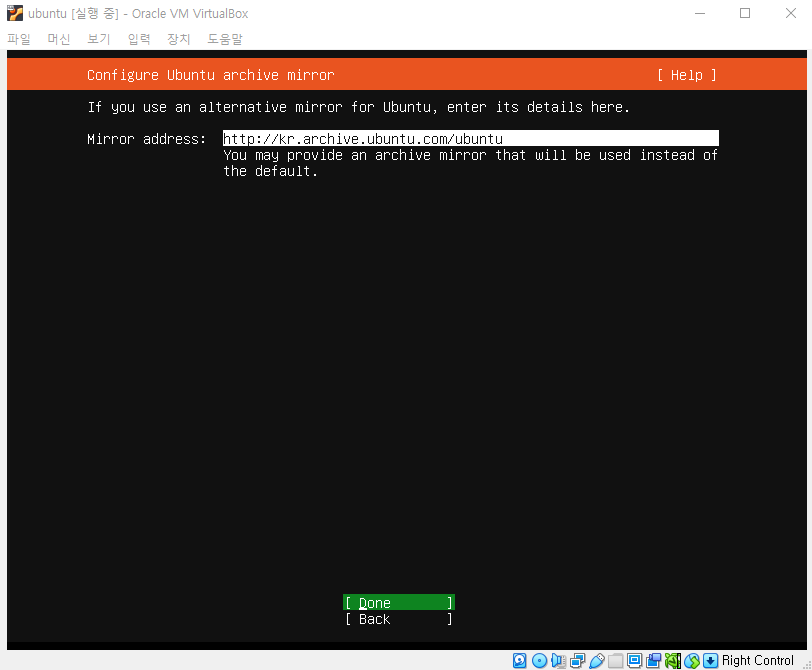The height and width of the screenshot is (670, 812).
Task: Click the shared folders status icon
Action: tap(615, 660)
